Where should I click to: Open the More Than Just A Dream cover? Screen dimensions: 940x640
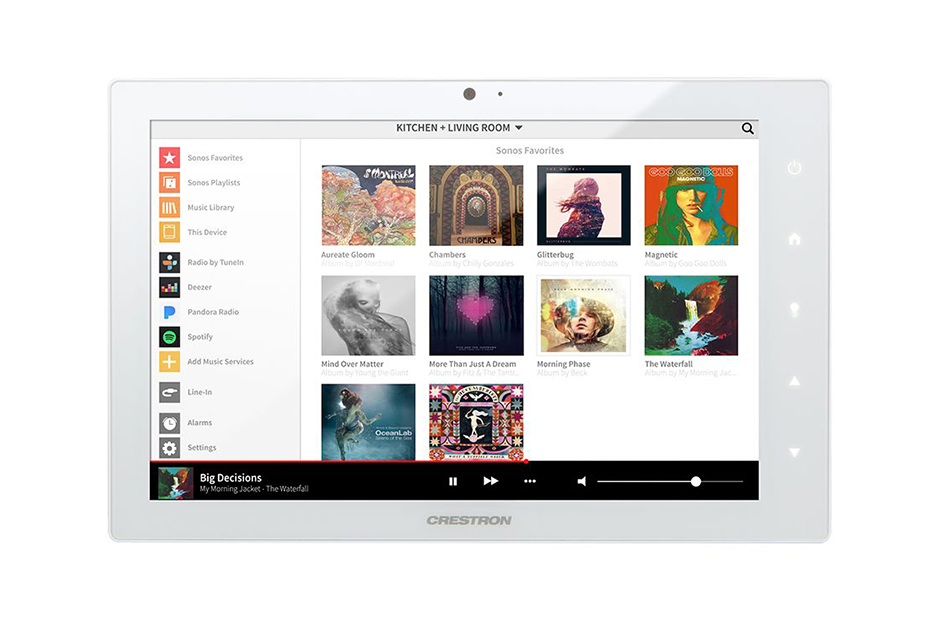click(x=476, y=315)
